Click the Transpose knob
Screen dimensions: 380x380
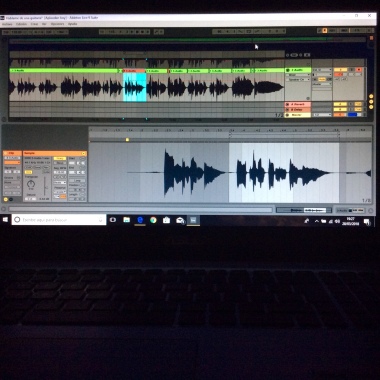click(31, 184)
